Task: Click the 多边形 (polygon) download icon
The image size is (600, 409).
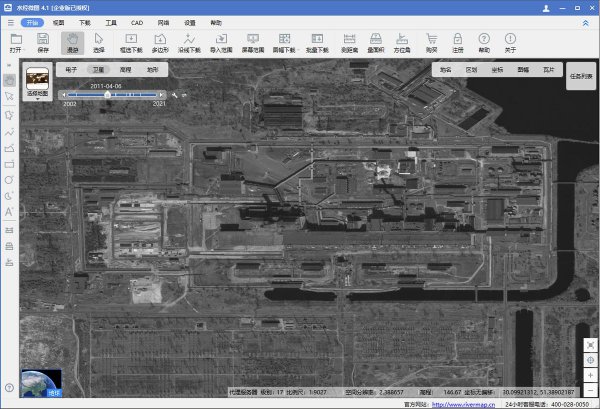Action: coord(160,41)
